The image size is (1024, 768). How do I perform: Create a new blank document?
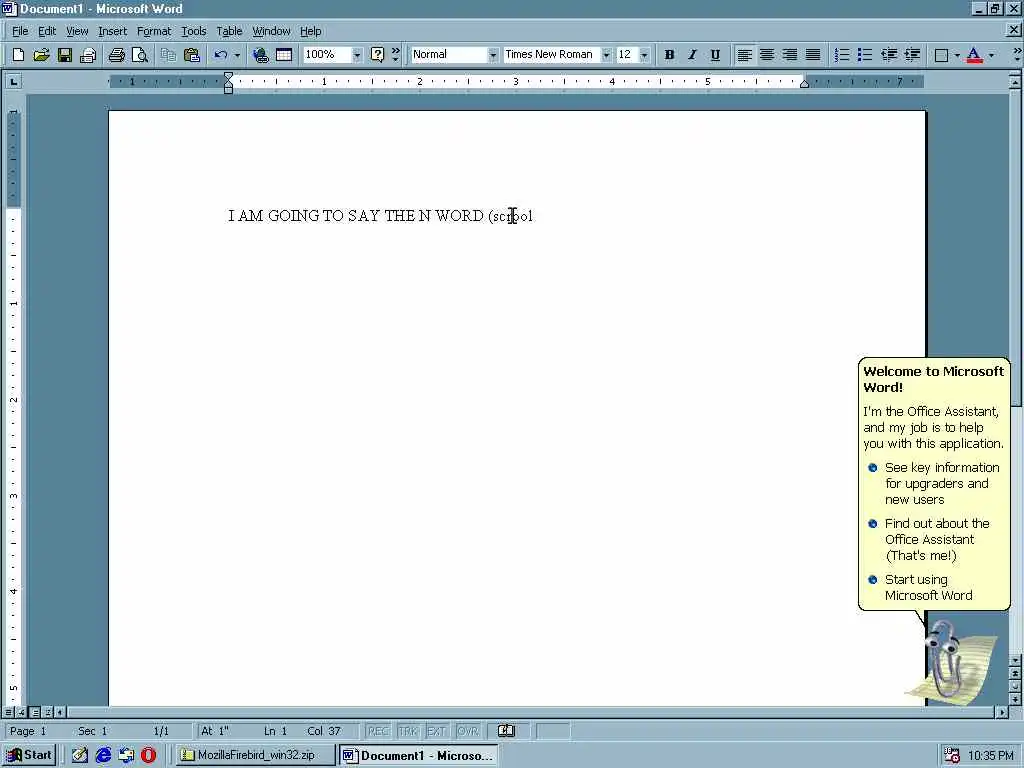pyautogui.click(x=18, y=55)
